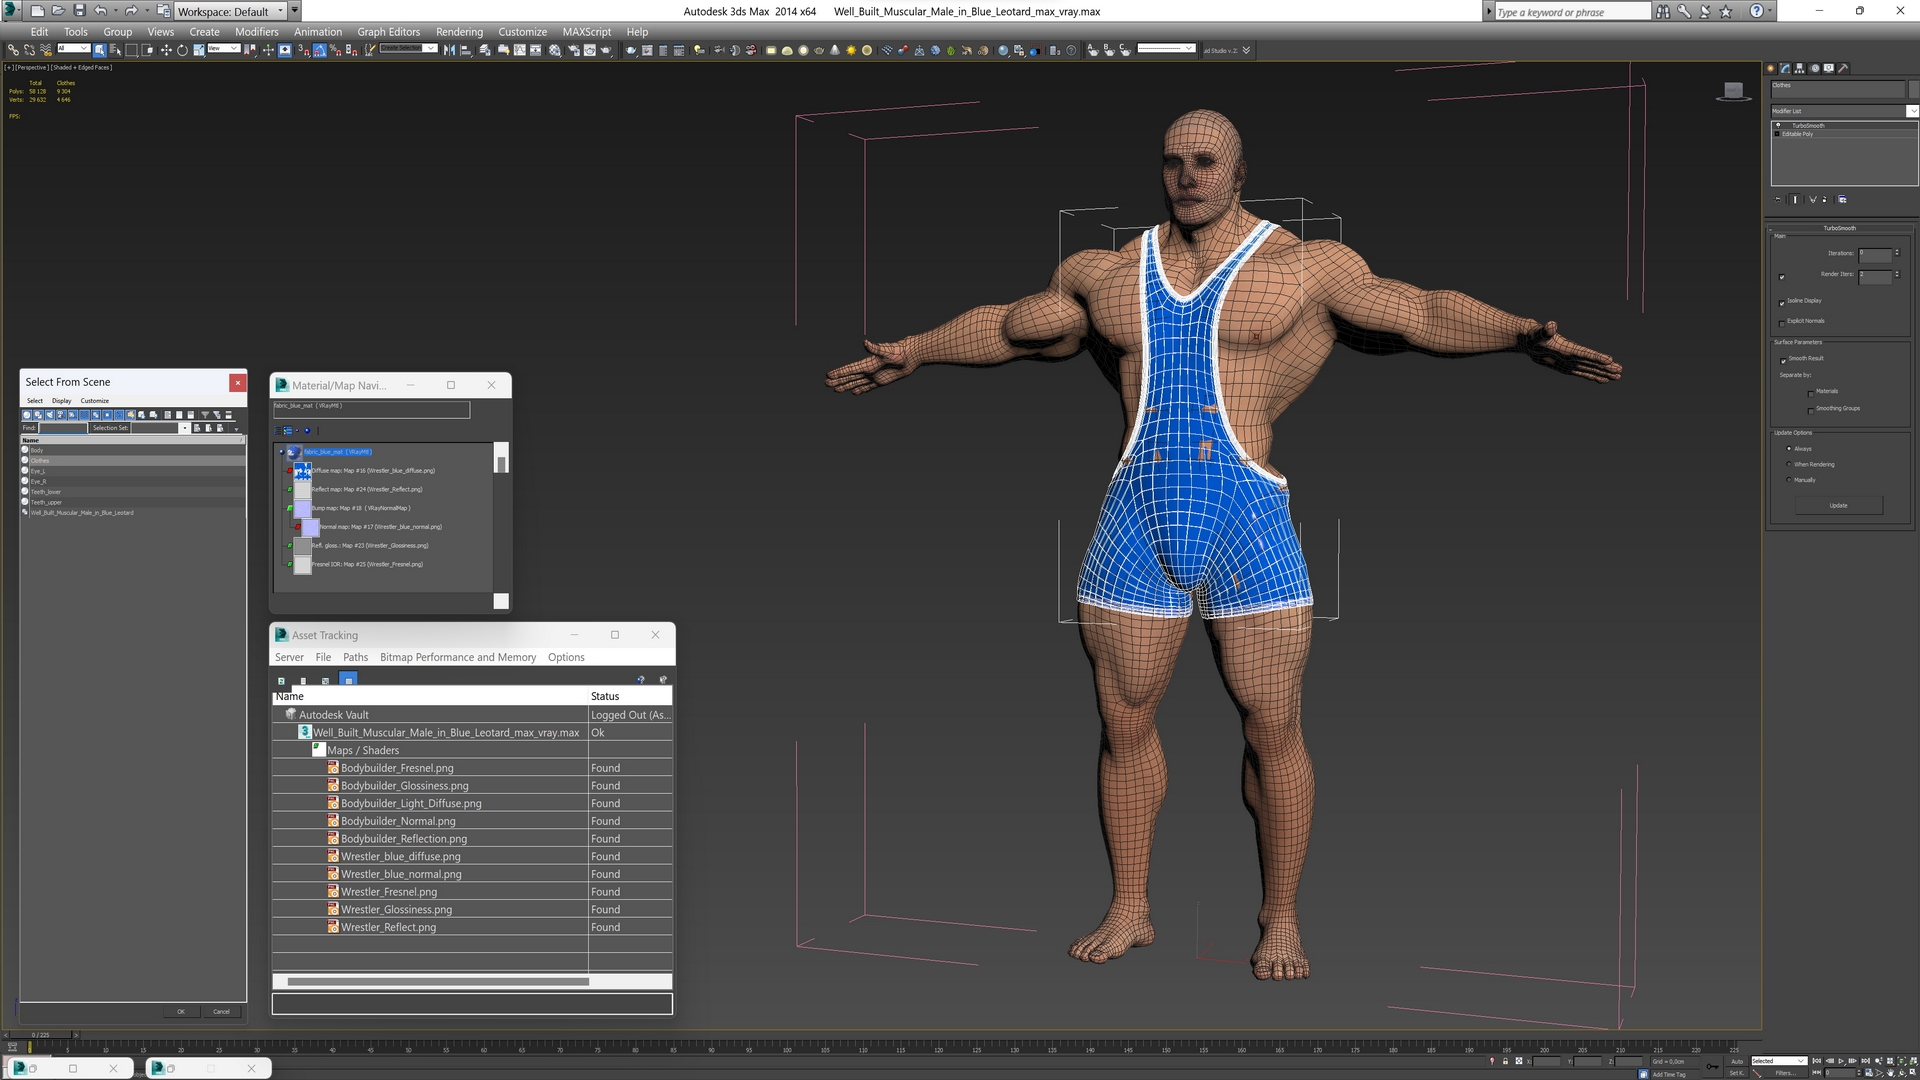The width and height of the screenshot is (1920, 1080).
Task: Click the keyword search input field
Action: pyautogui.click(x=1572, y=12)
